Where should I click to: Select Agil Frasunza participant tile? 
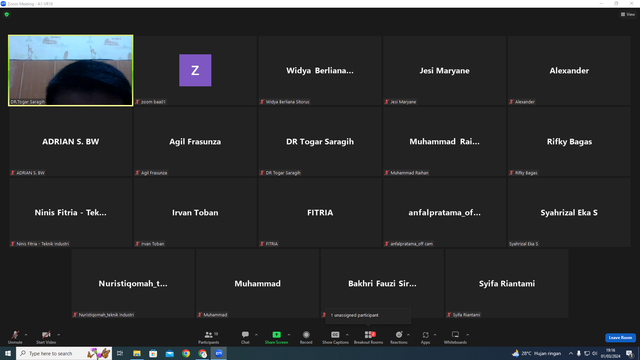tap(195, 141)
